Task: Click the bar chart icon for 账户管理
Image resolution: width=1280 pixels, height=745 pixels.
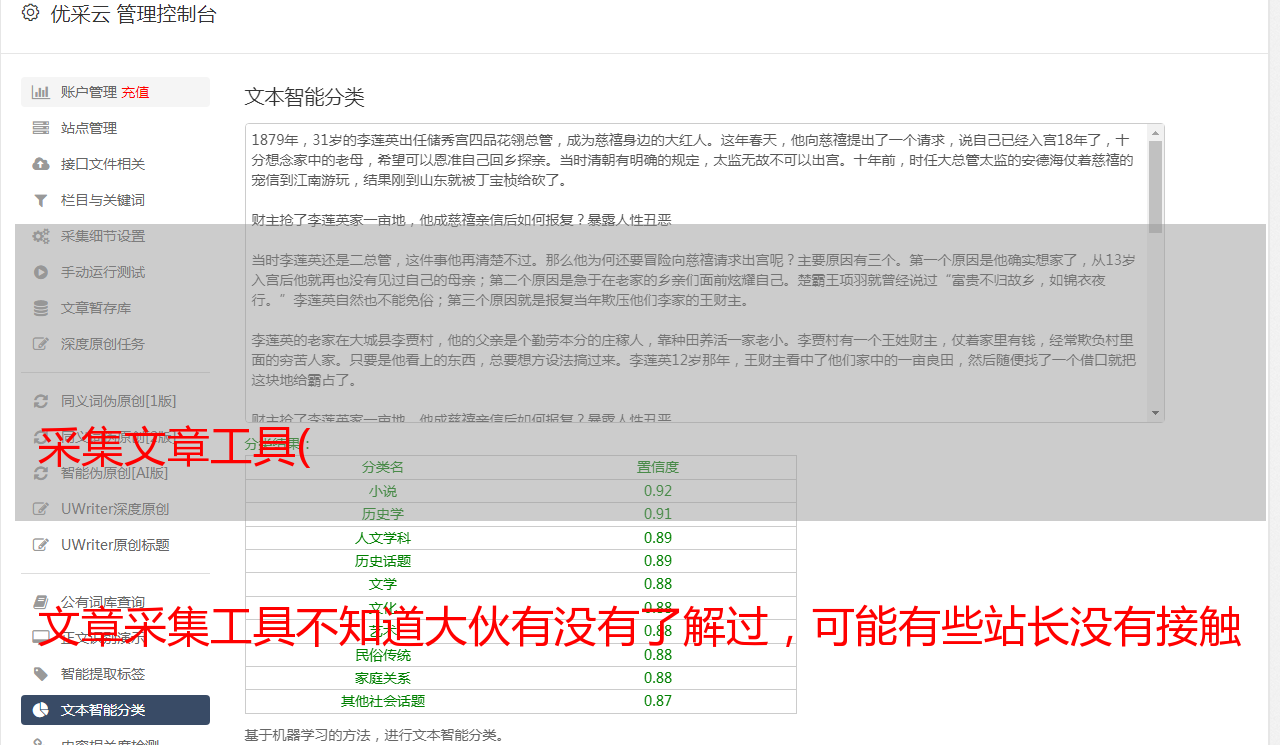Action: (x=41, y=92)
